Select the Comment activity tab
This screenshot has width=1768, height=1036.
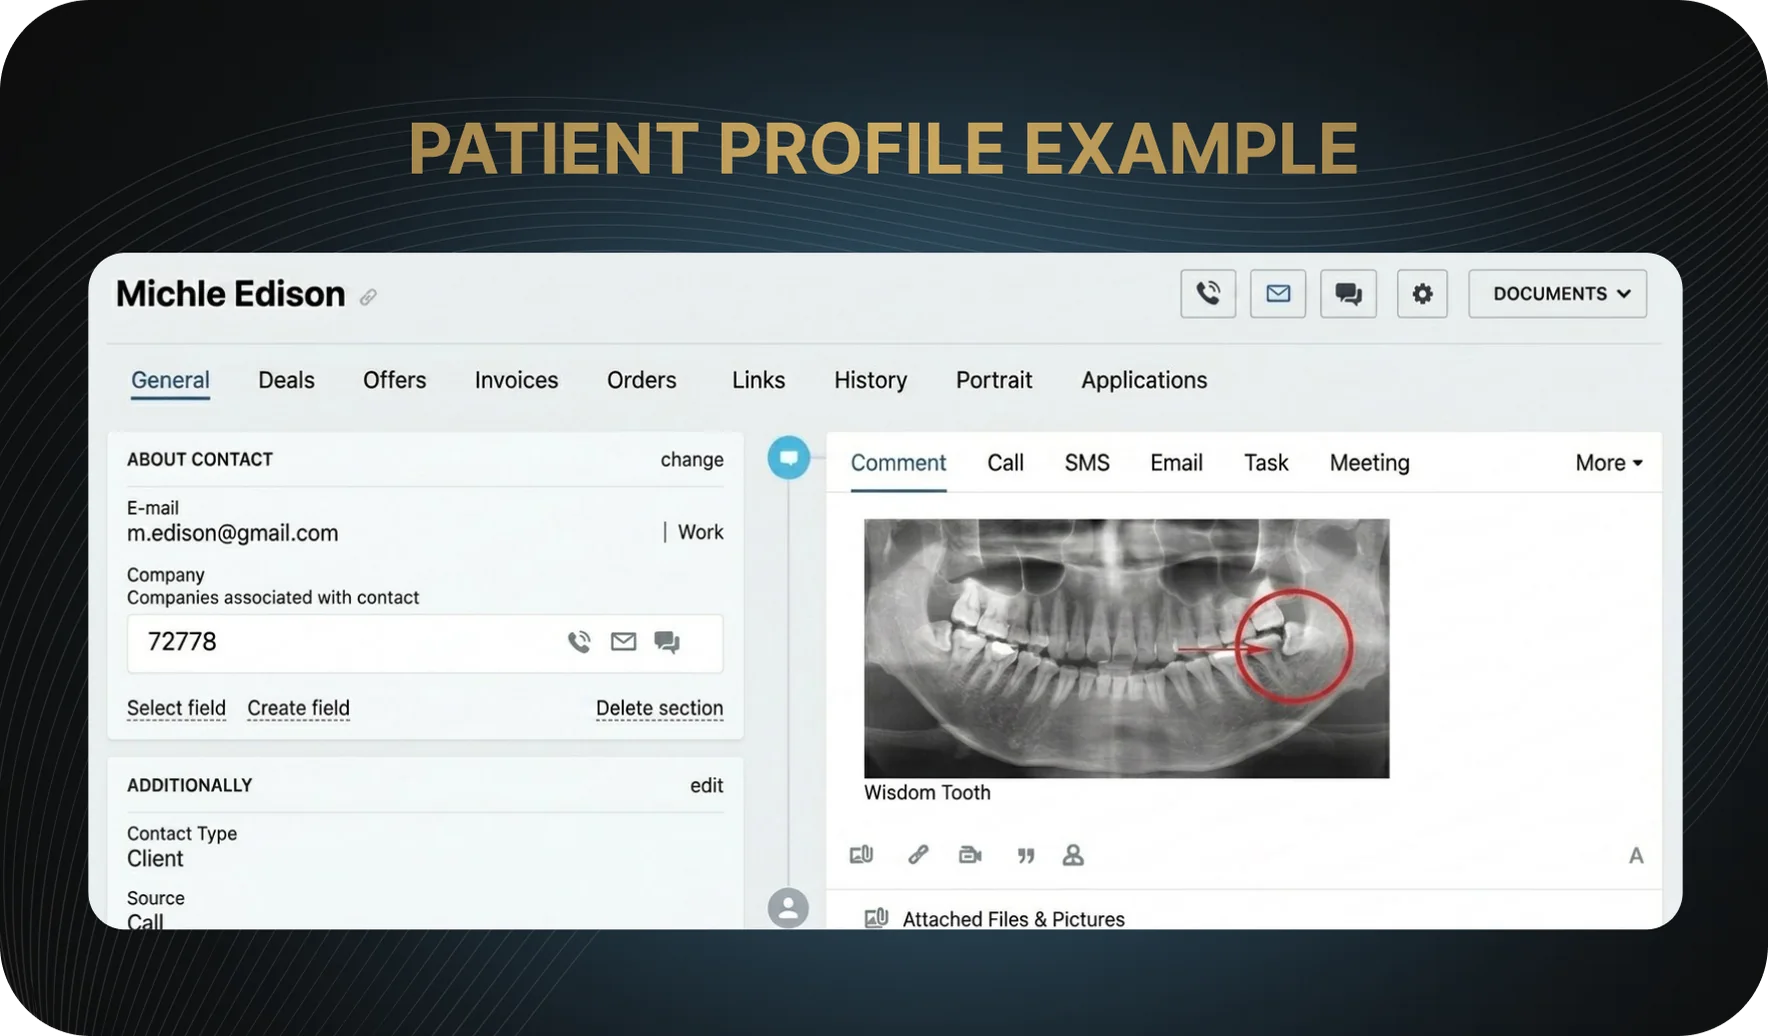(x=898, y=463)
